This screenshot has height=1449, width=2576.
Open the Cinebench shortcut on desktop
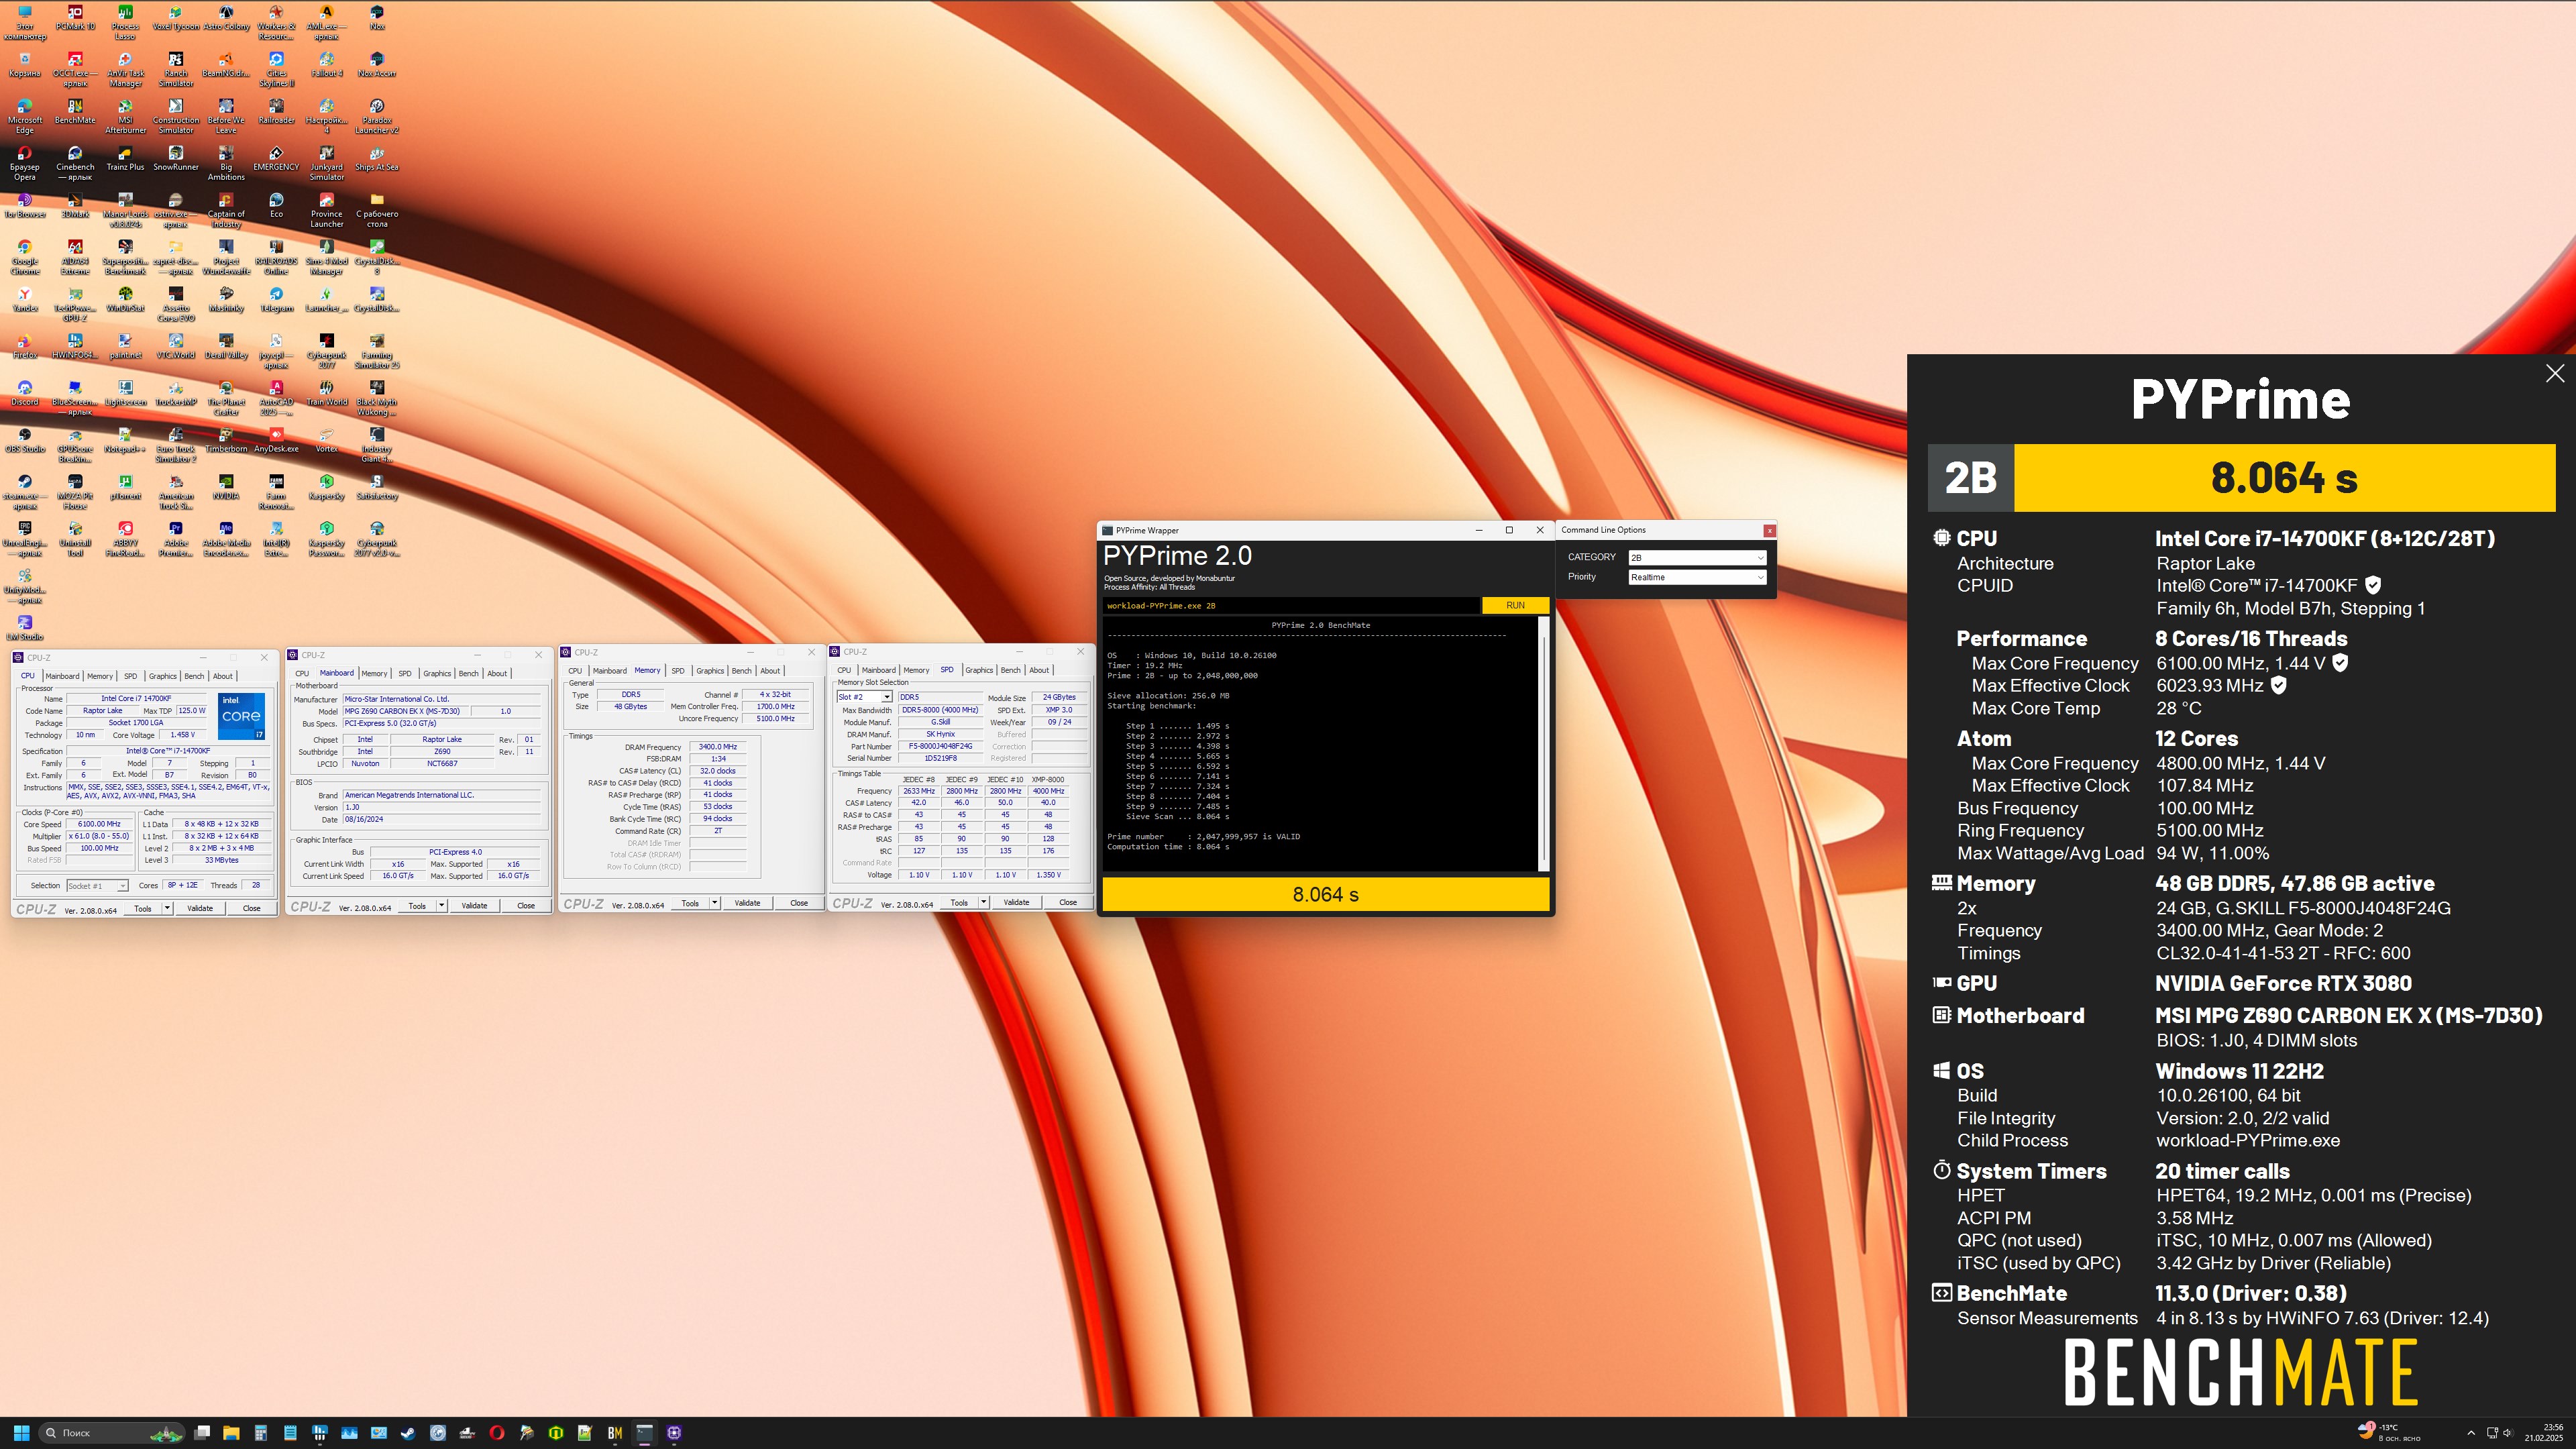pyautogui.click(x=75, y=163)
